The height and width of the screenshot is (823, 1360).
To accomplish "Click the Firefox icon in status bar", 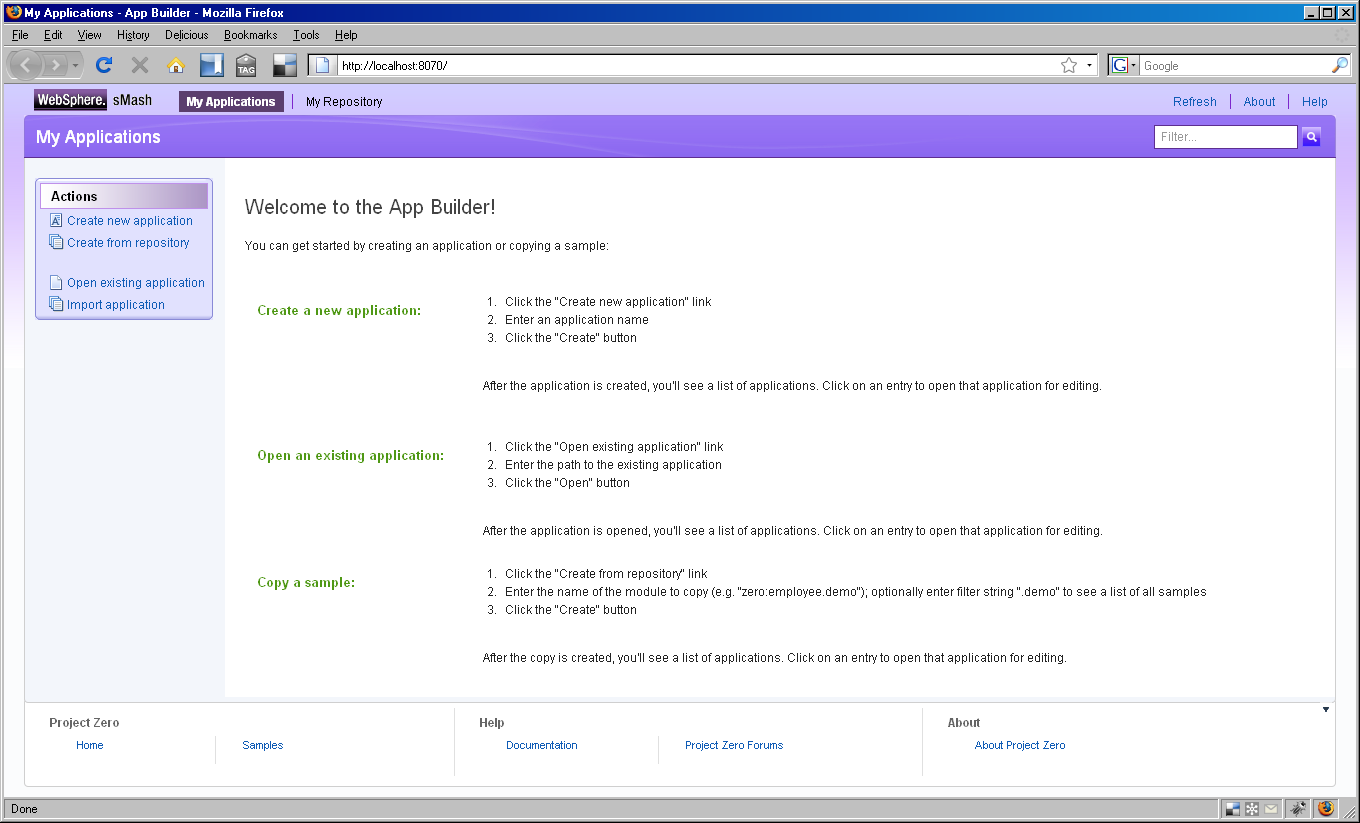I will tap(1326, 808).
